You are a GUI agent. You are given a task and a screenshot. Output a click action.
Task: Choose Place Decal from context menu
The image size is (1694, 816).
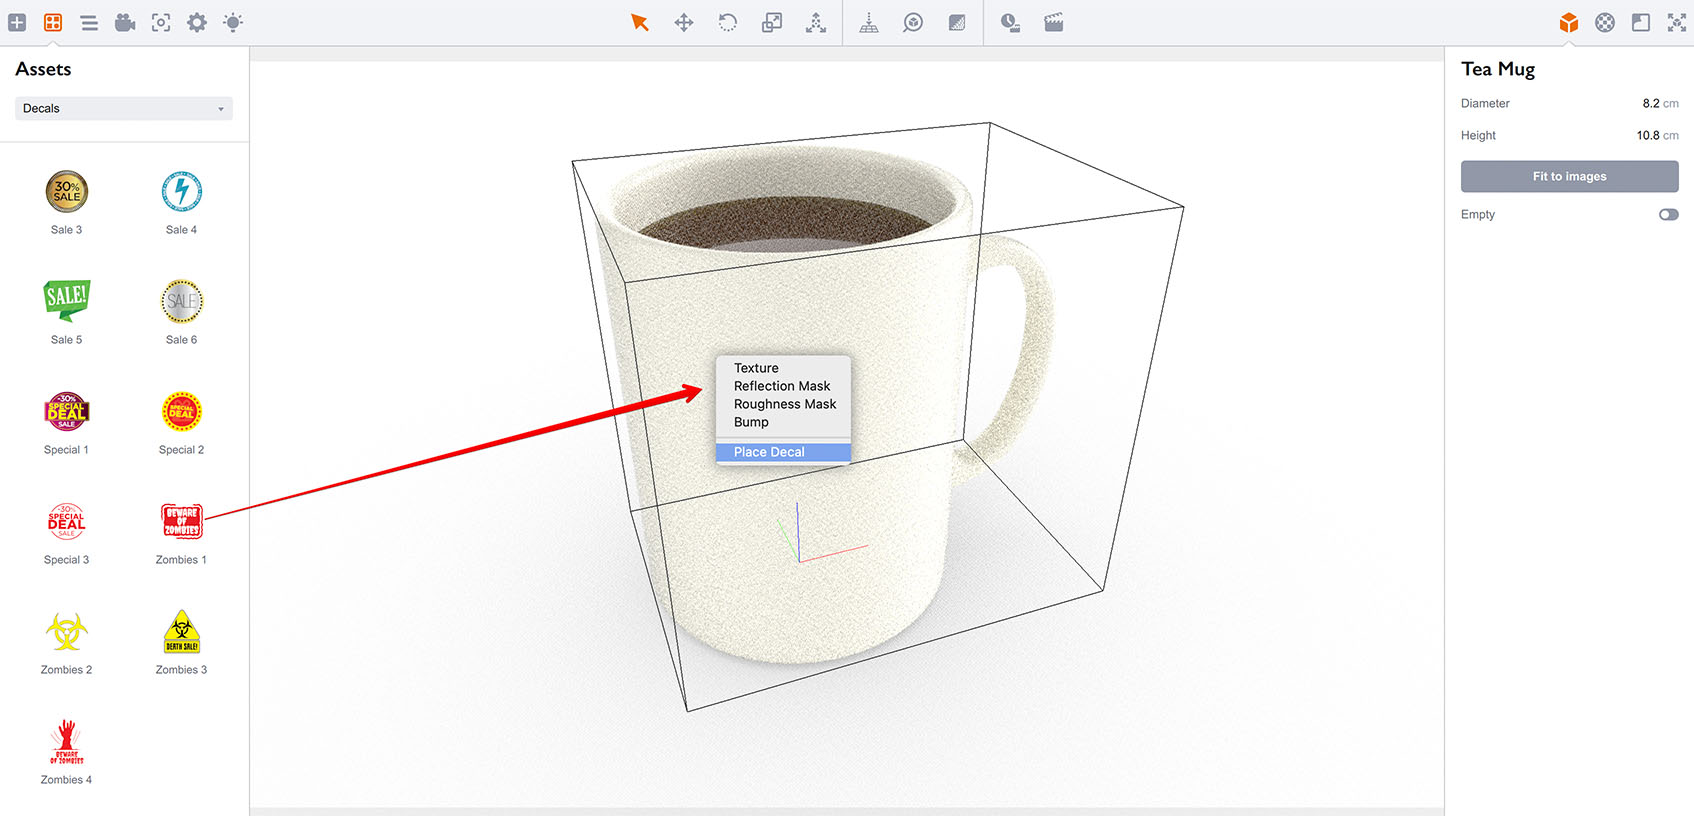[x=769, y=452]
